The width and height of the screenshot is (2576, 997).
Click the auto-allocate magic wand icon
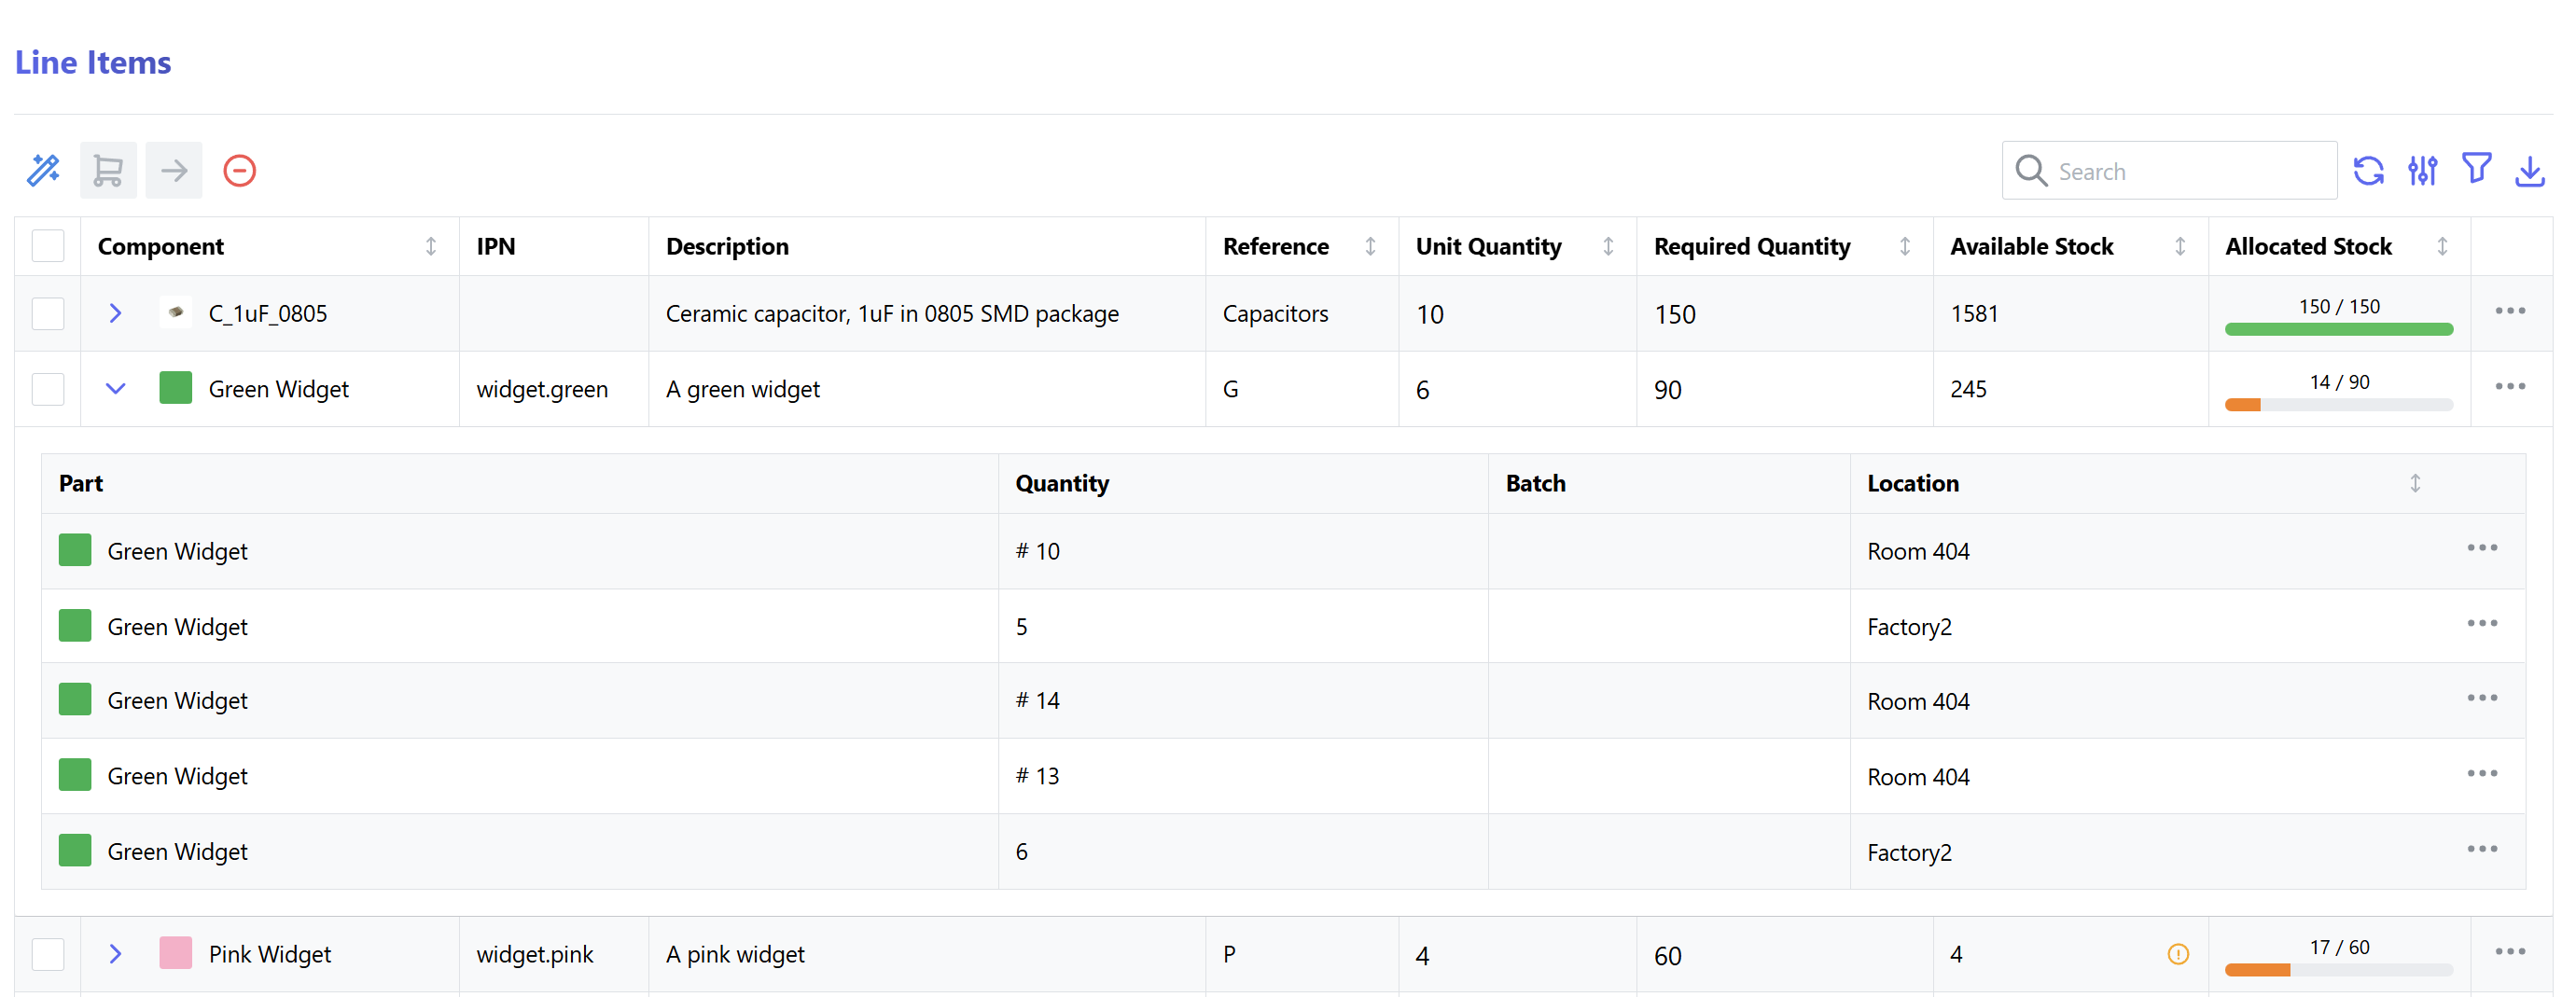point(43,170)
